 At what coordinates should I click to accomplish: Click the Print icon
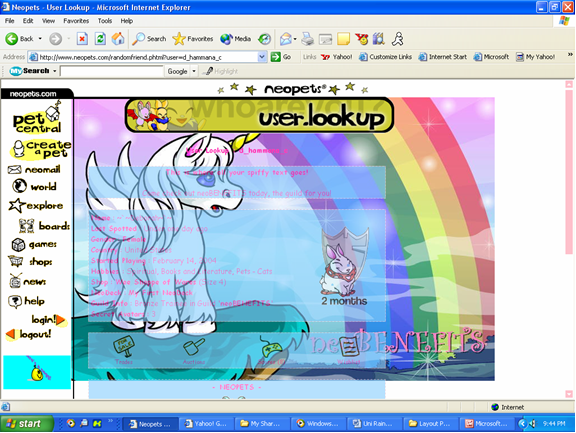(307, 39)
